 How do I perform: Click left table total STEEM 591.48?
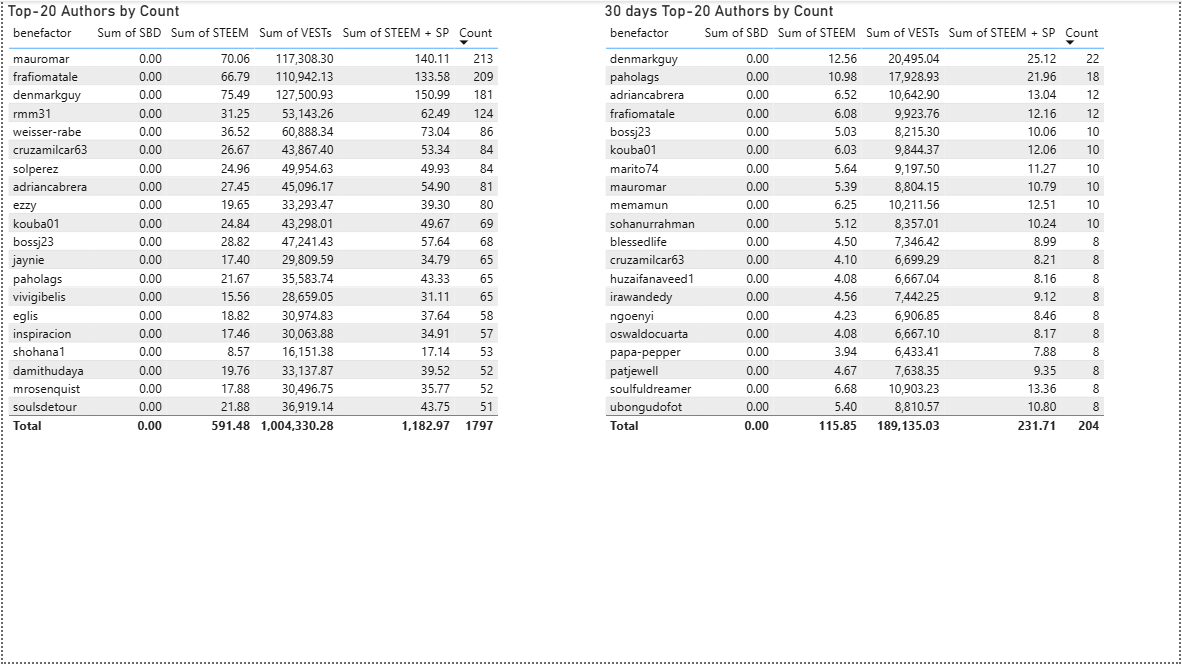[231, 426]
